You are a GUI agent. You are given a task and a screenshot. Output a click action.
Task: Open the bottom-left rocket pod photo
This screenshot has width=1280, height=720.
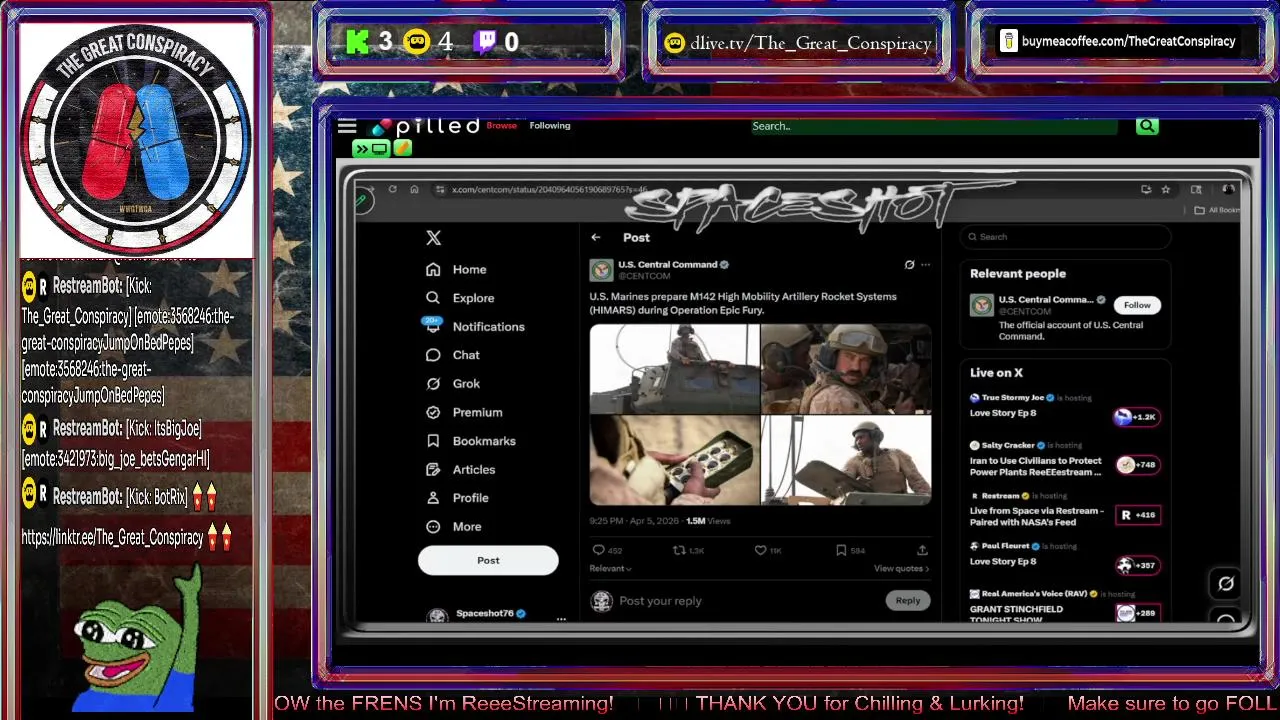[x=674, y=460]
